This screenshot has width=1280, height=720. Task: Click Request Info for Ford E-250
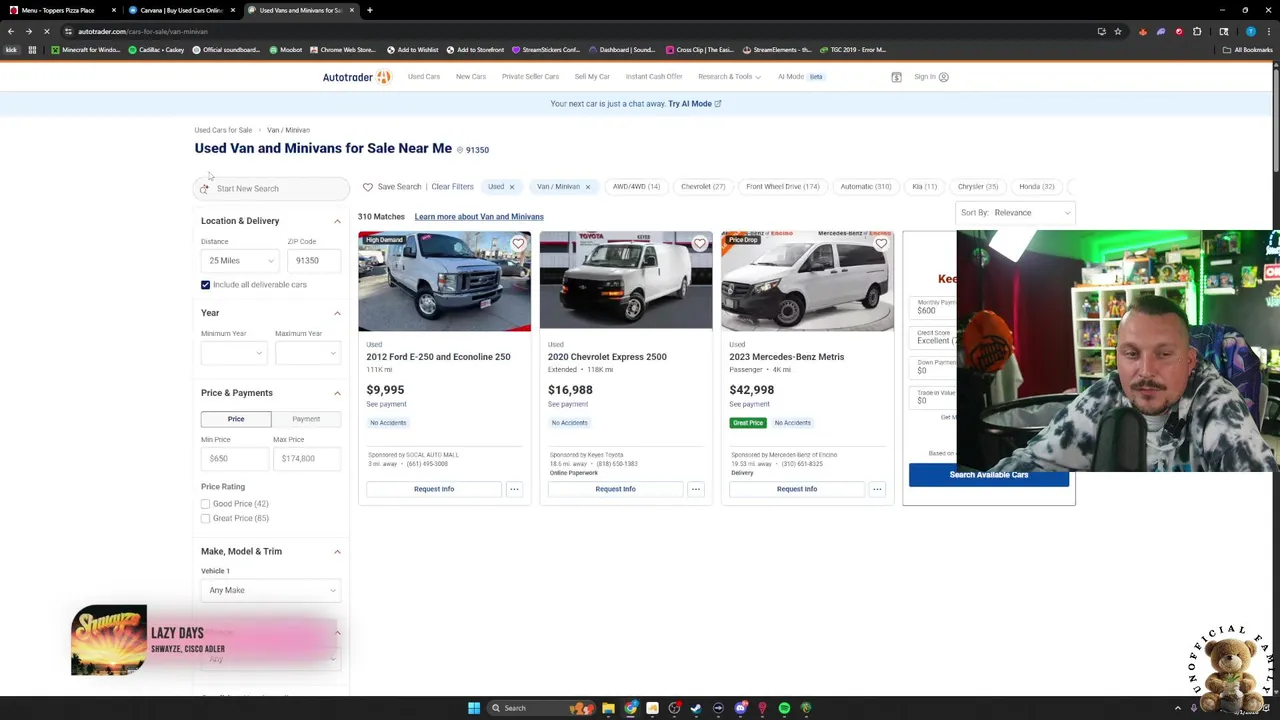pos(434,489)
